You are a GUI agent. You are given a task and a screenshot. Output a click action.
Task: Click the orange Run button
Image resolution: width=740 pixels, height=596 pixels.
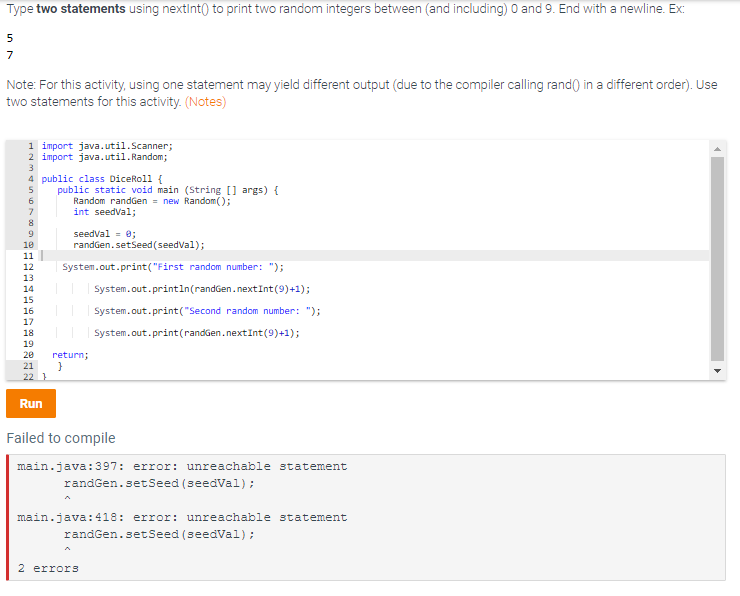(31, 403)
